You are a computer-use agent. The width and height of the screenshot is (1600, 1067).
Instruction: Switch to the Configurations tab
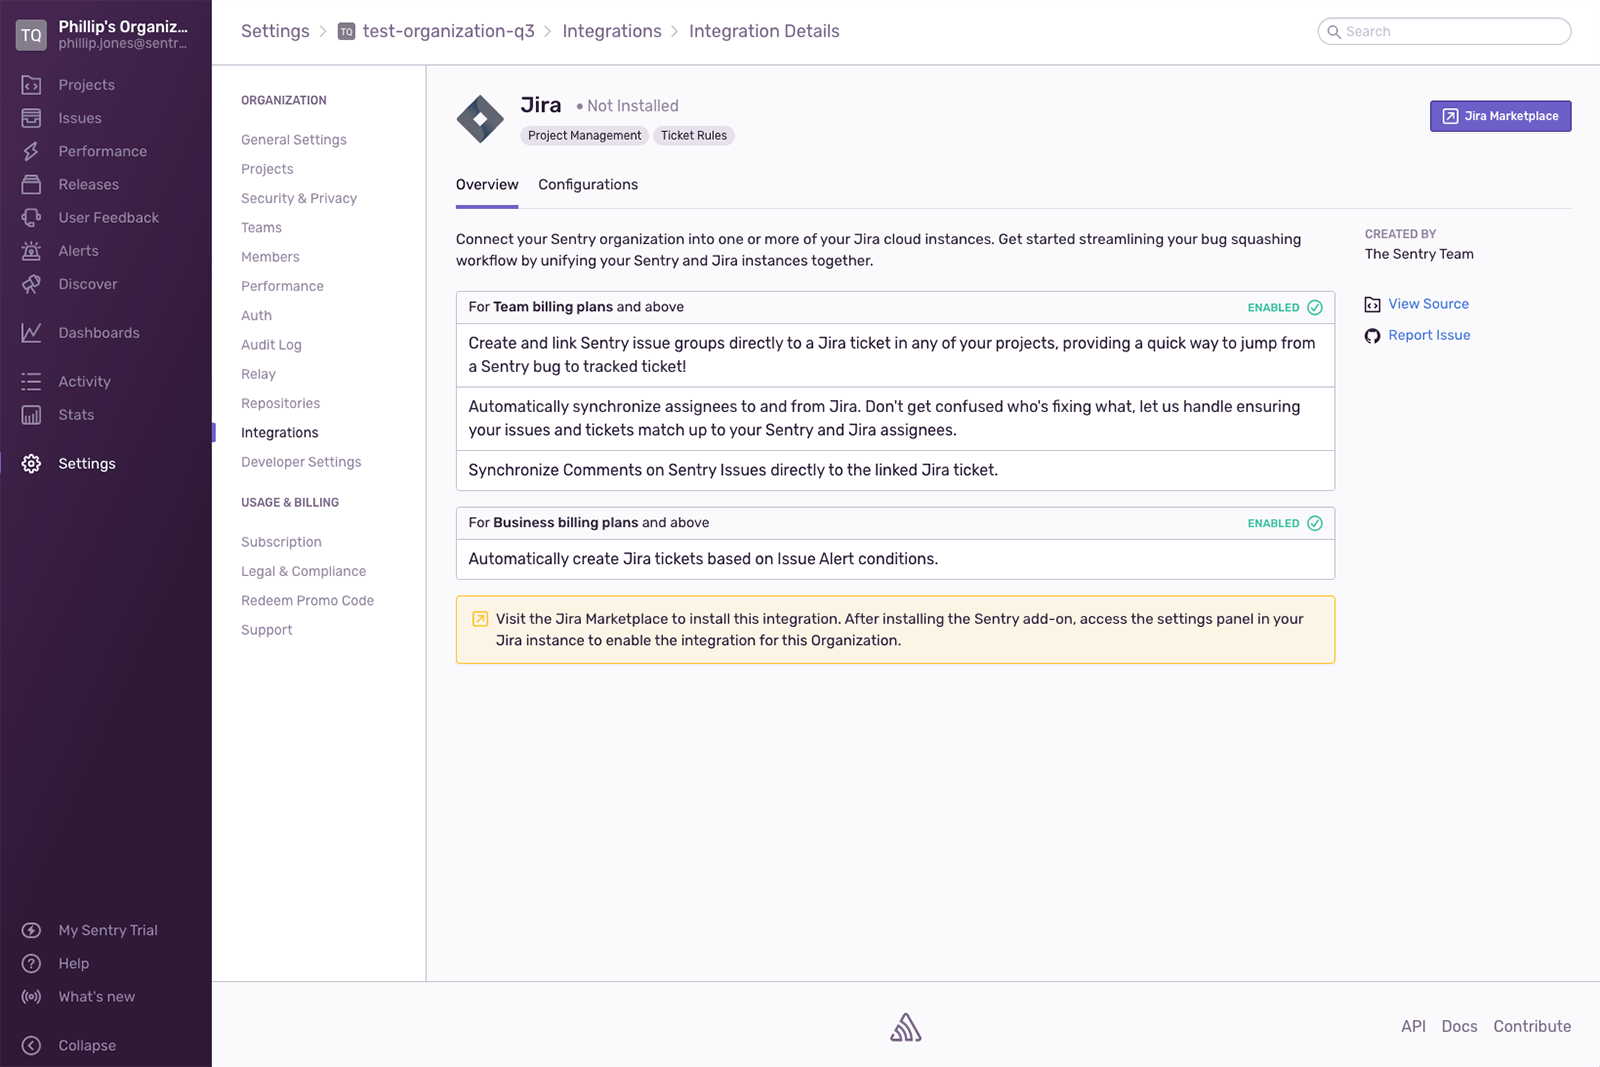click(588, 184)
